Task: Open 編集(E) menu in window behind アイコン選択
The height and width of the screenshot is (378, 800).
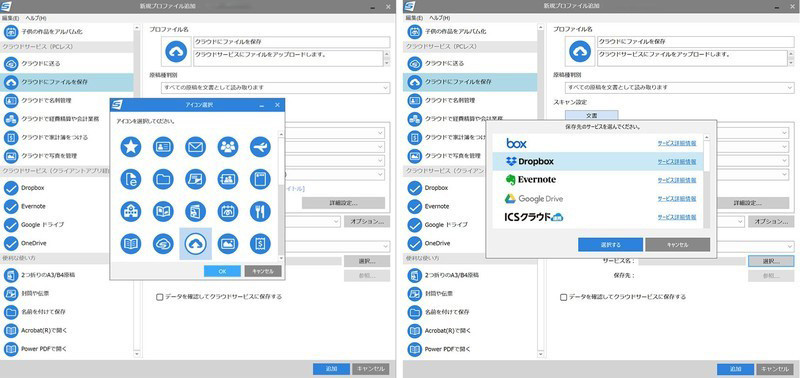Action: click(x=10, y=18)
